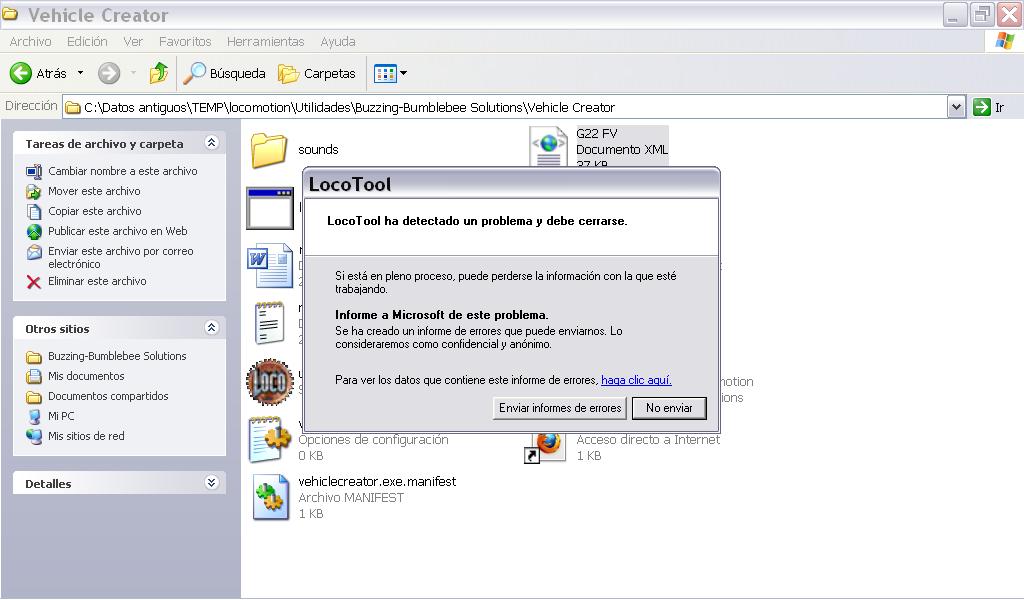The height and width of the screenshot is (600, 1024).
Task: Collapse Tareas de archivo y carpeta panel
Action: click(x=211, y=143)
